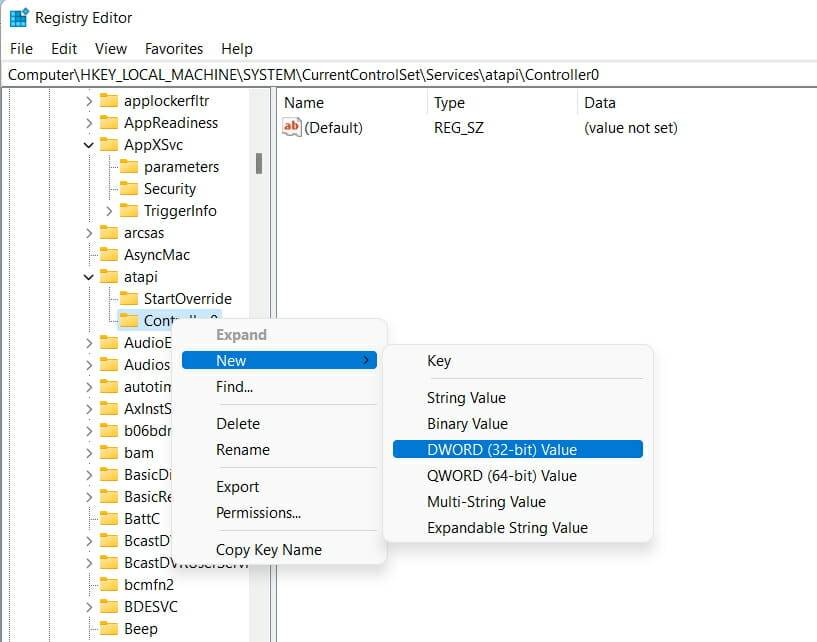
Task: Collapse the AppXSvc tree node
Action: coord(89,144)
